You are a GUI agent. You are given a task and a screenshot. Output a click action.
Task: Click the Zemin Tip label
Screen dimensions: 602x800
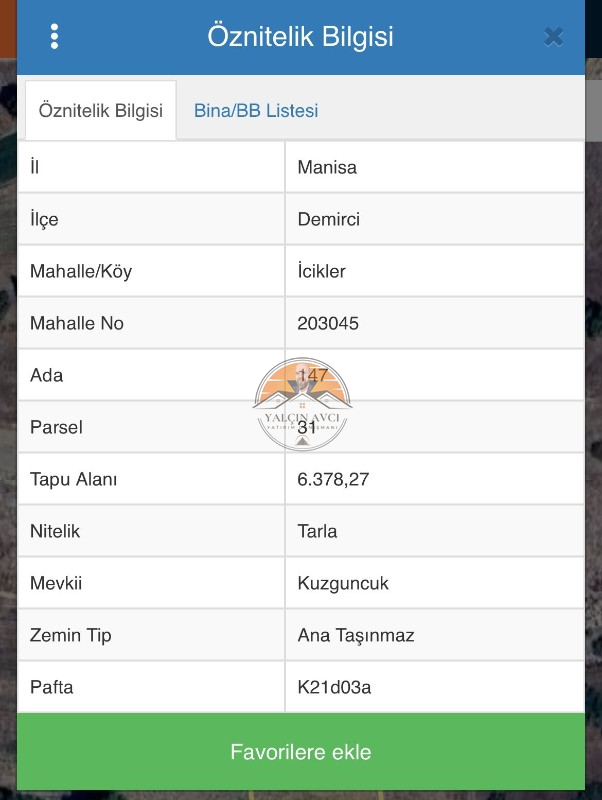pos(70,635)
